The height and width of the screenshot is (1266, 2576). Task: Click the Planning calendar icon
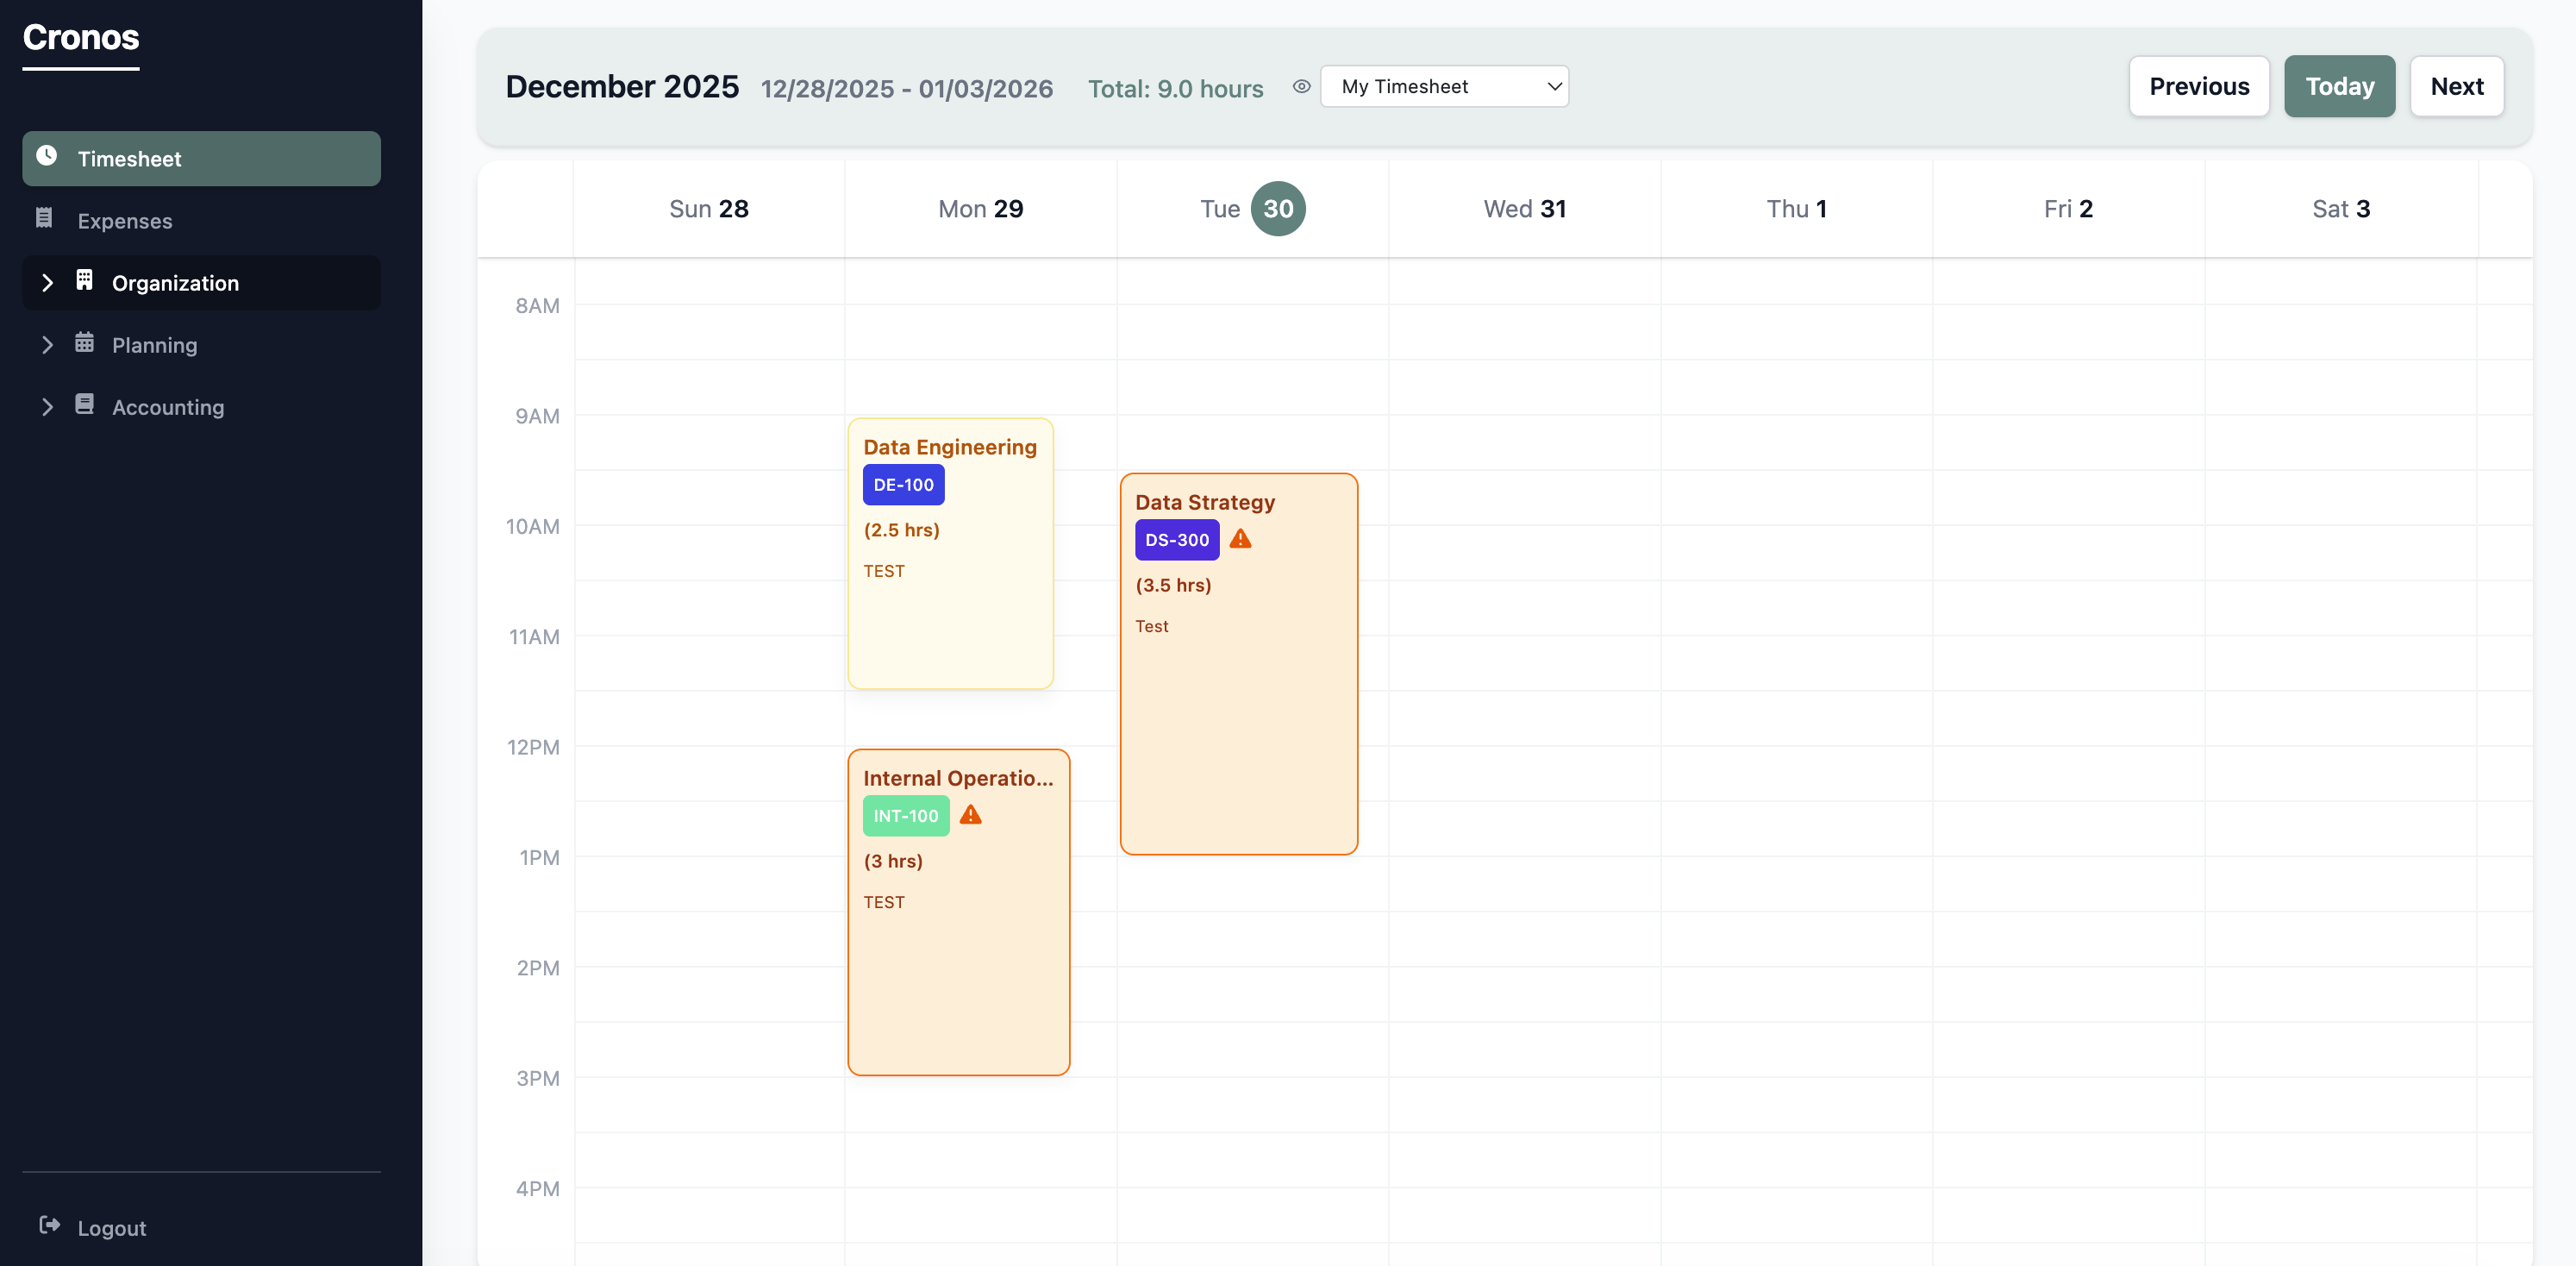click(84, 344)
